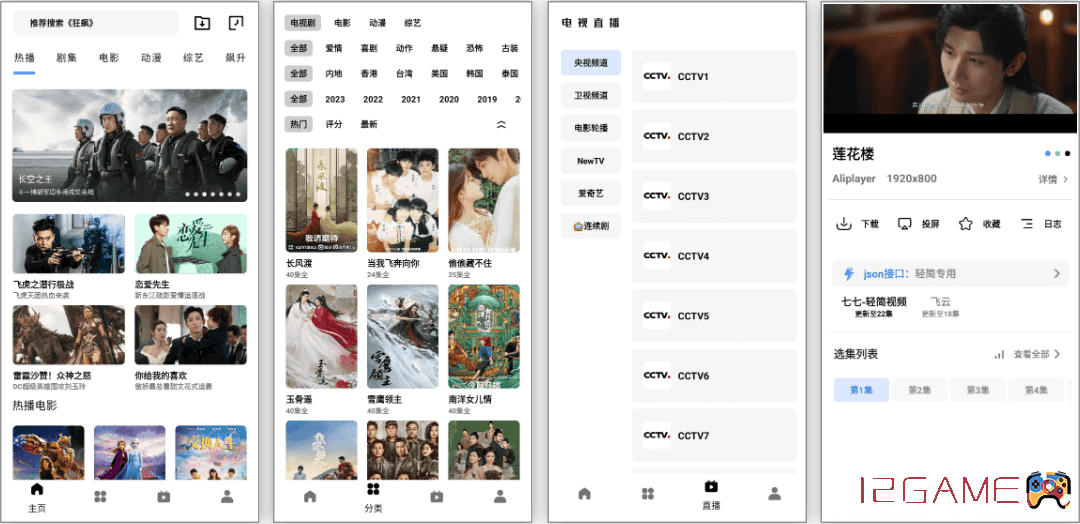The width and height of the screenshot is (1080, 524).
Task: Tap profile icon in 分类 screen's bottom nav
Action: [x=500, y=496]
